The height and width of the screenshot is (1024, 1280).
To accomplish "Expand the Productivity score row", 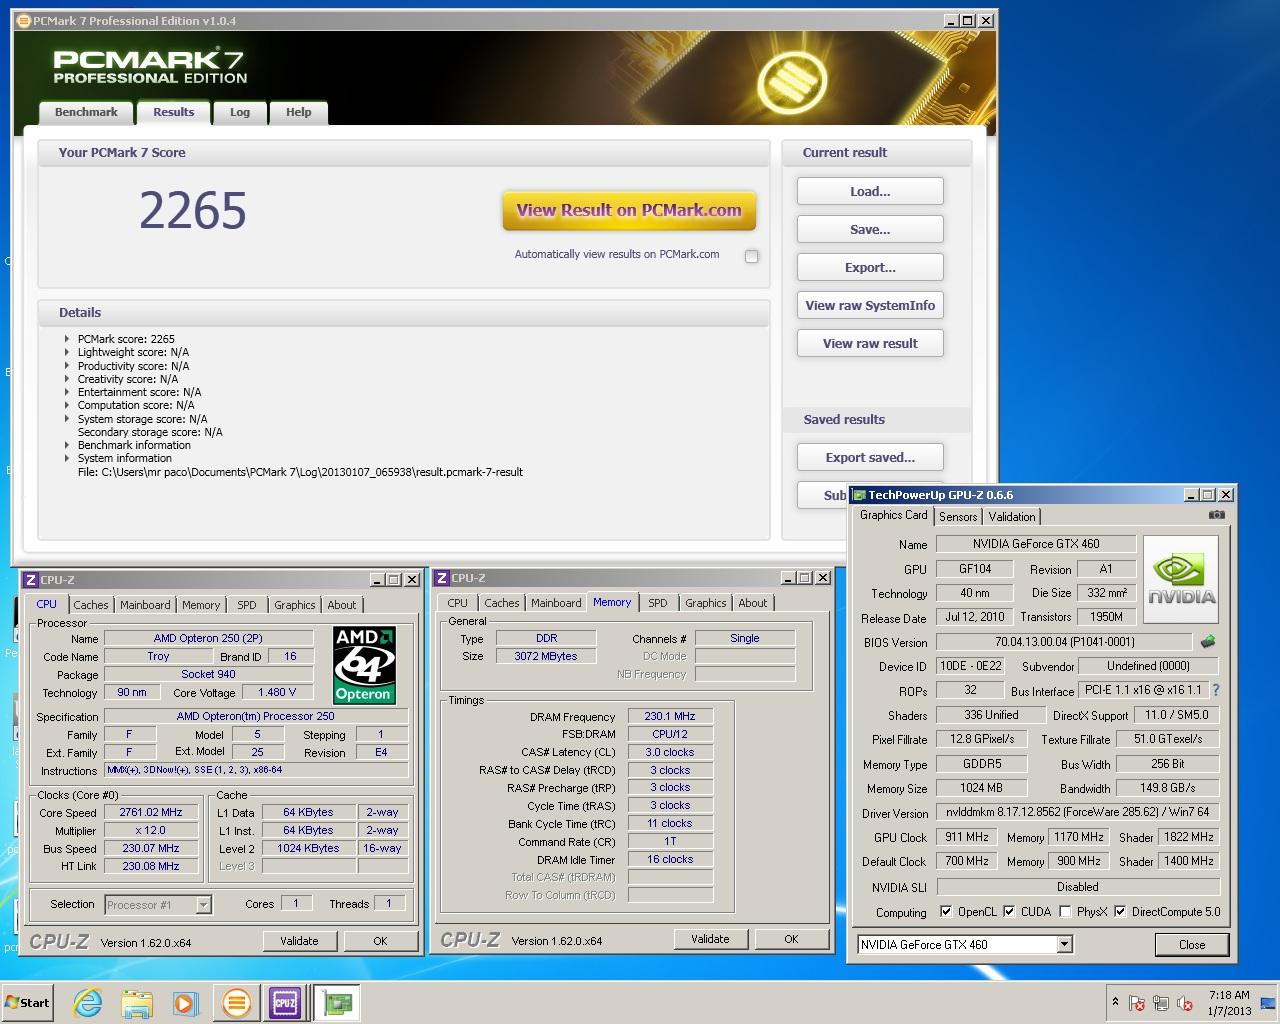I will [67, 366].
